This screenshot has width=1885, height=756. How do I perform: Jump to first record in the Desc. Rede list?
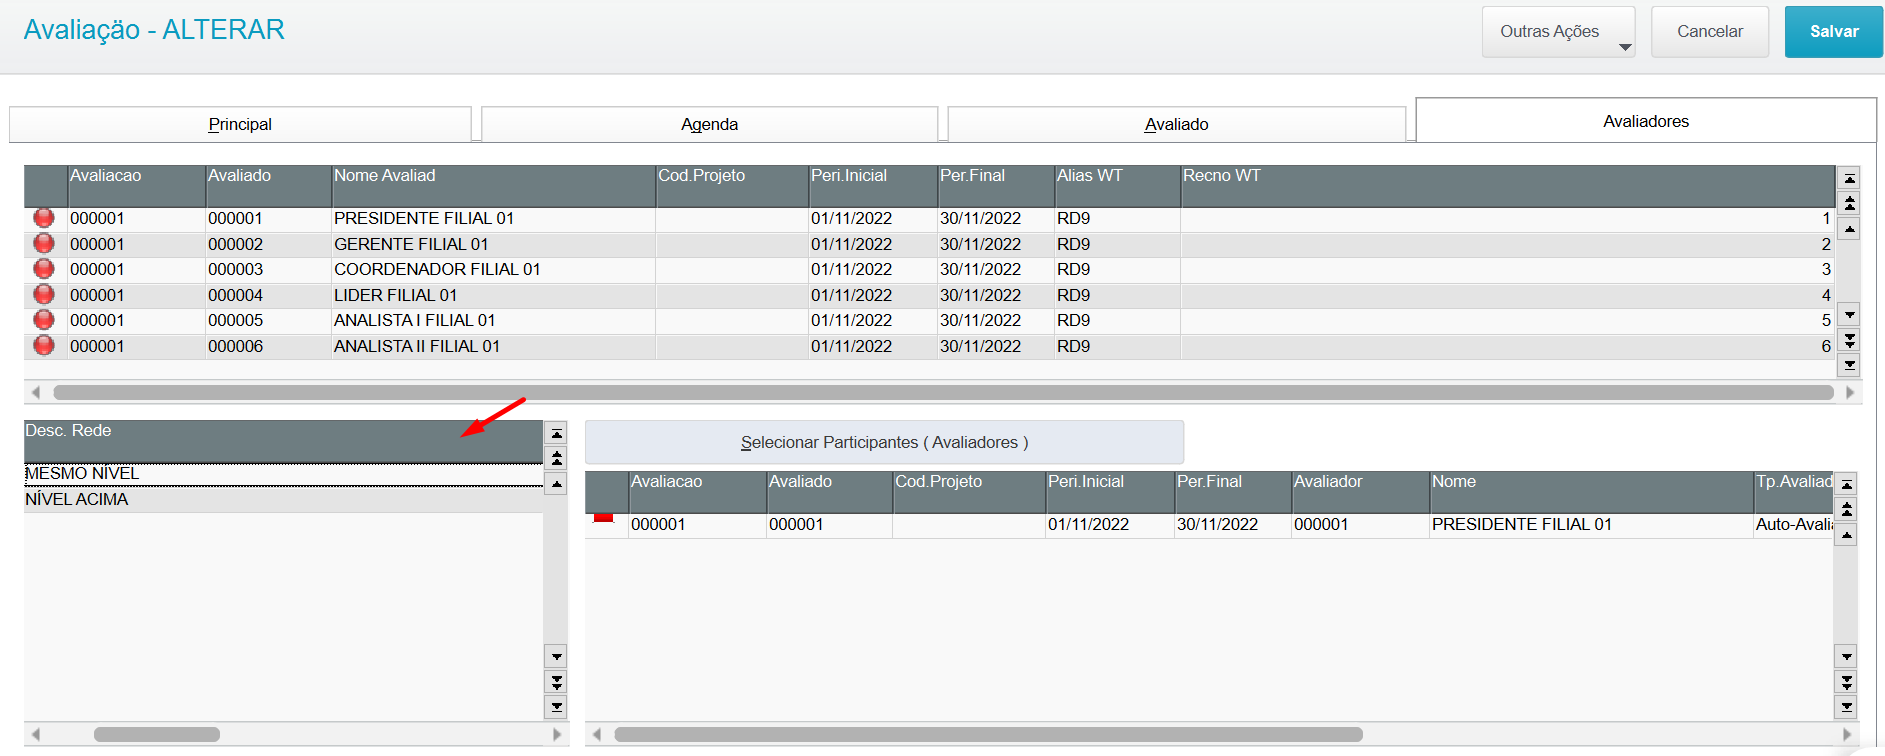[x=557, y=434]
